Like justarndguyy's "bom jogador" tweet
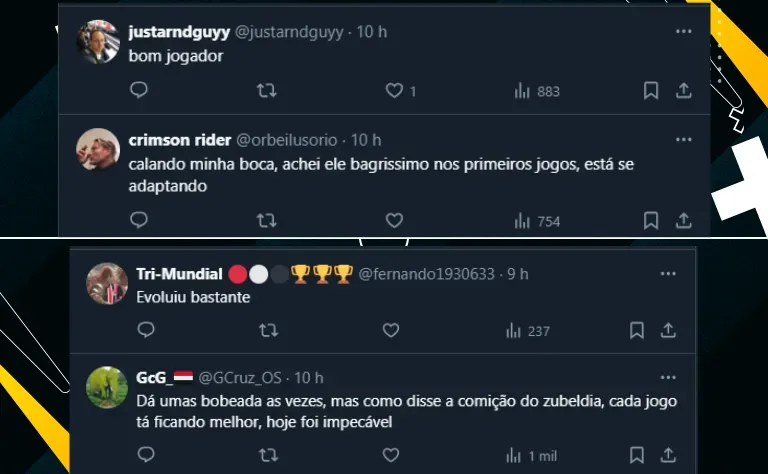The width and height of the screenshot is (768, 474). point(394,91)
